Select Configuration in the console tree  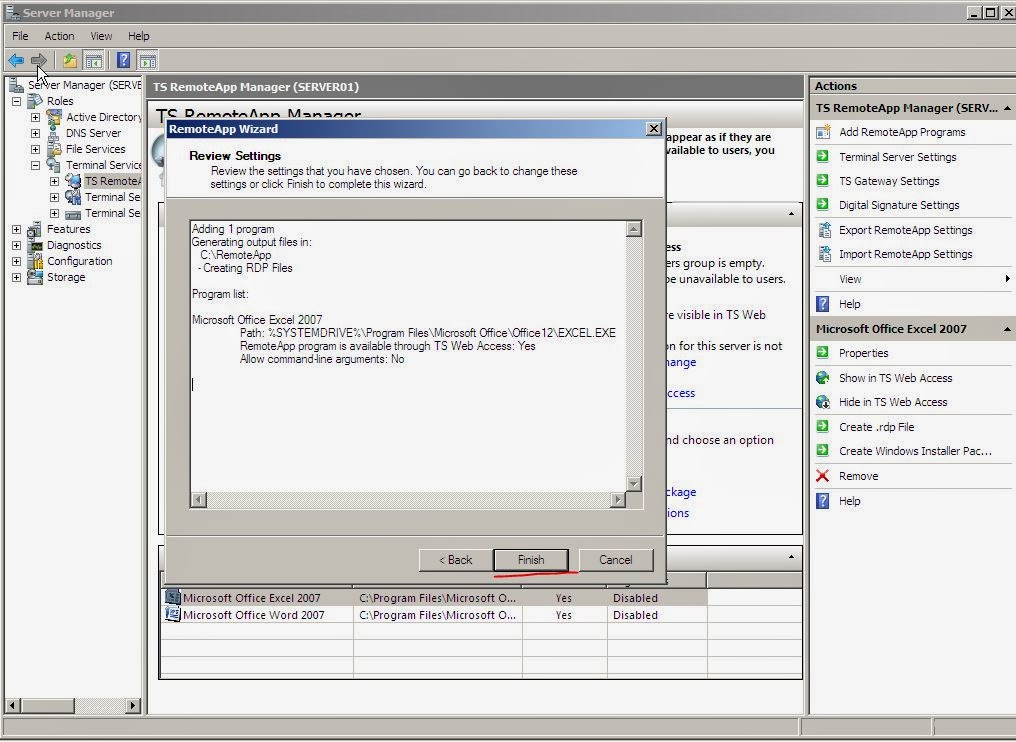[x=79, y=261]
